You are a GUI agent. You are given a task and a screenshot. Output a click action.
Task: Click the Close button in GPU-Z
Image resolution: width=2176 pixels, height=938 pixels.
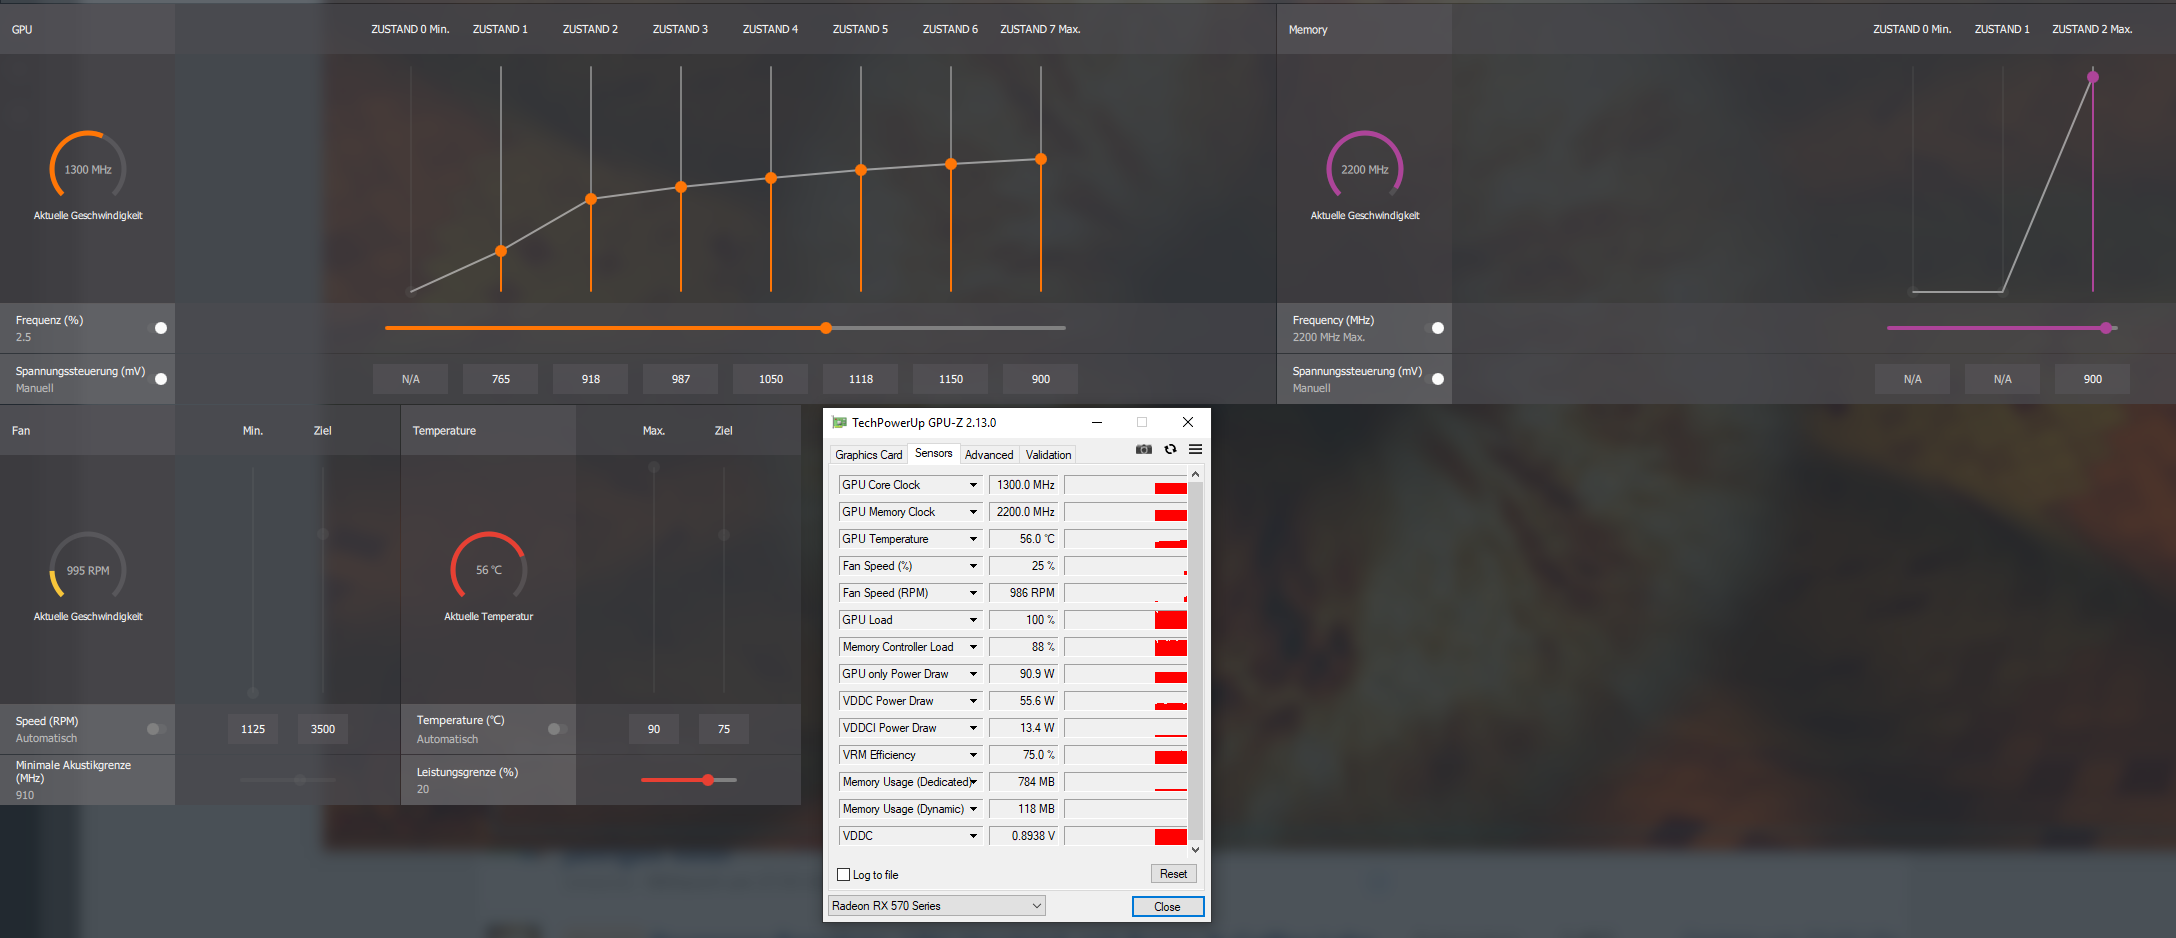click(1167, 907)
